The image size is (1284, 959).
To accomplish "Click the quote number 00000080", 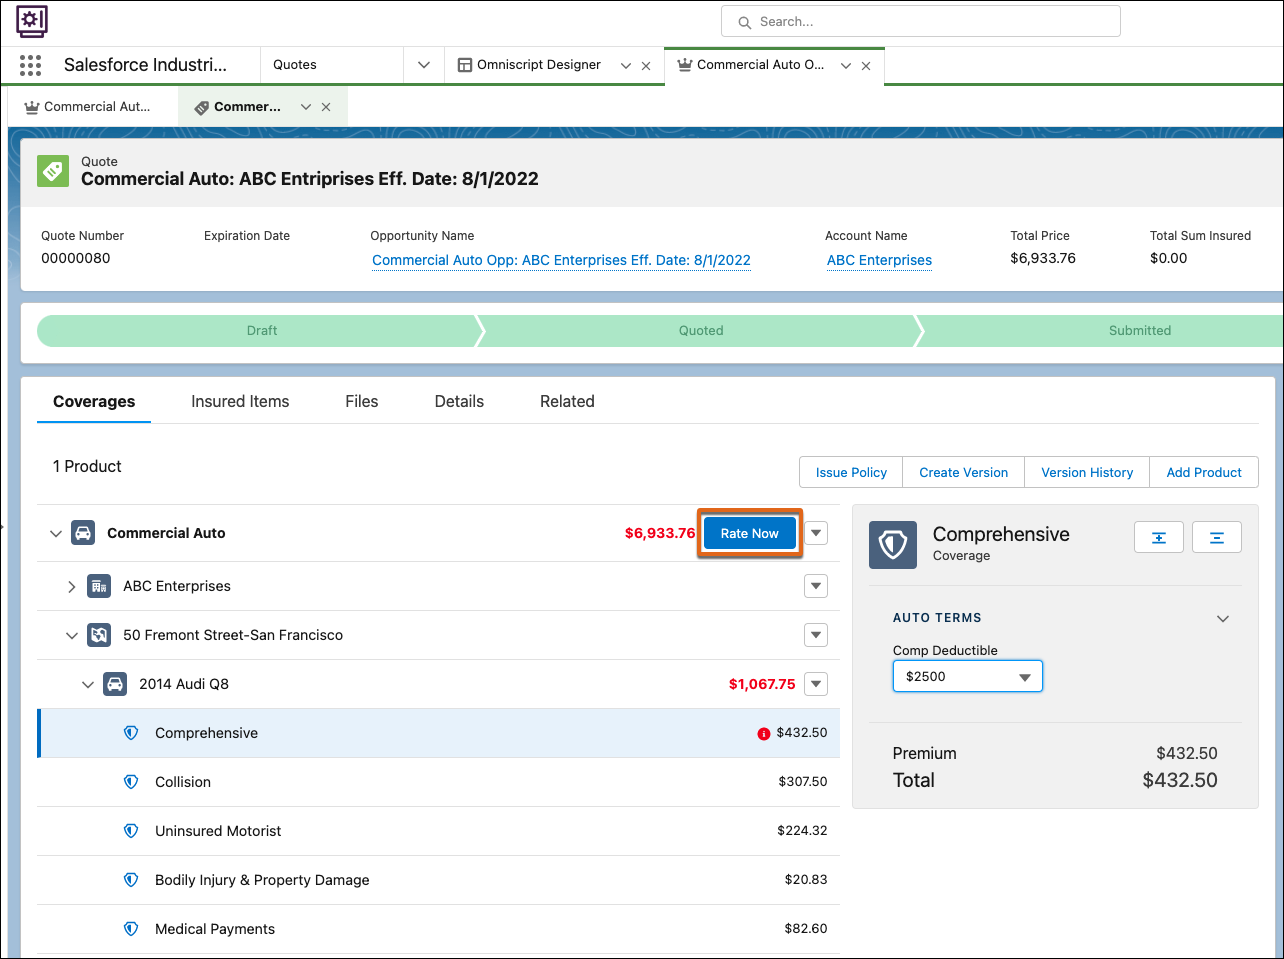I will [76, 258].
